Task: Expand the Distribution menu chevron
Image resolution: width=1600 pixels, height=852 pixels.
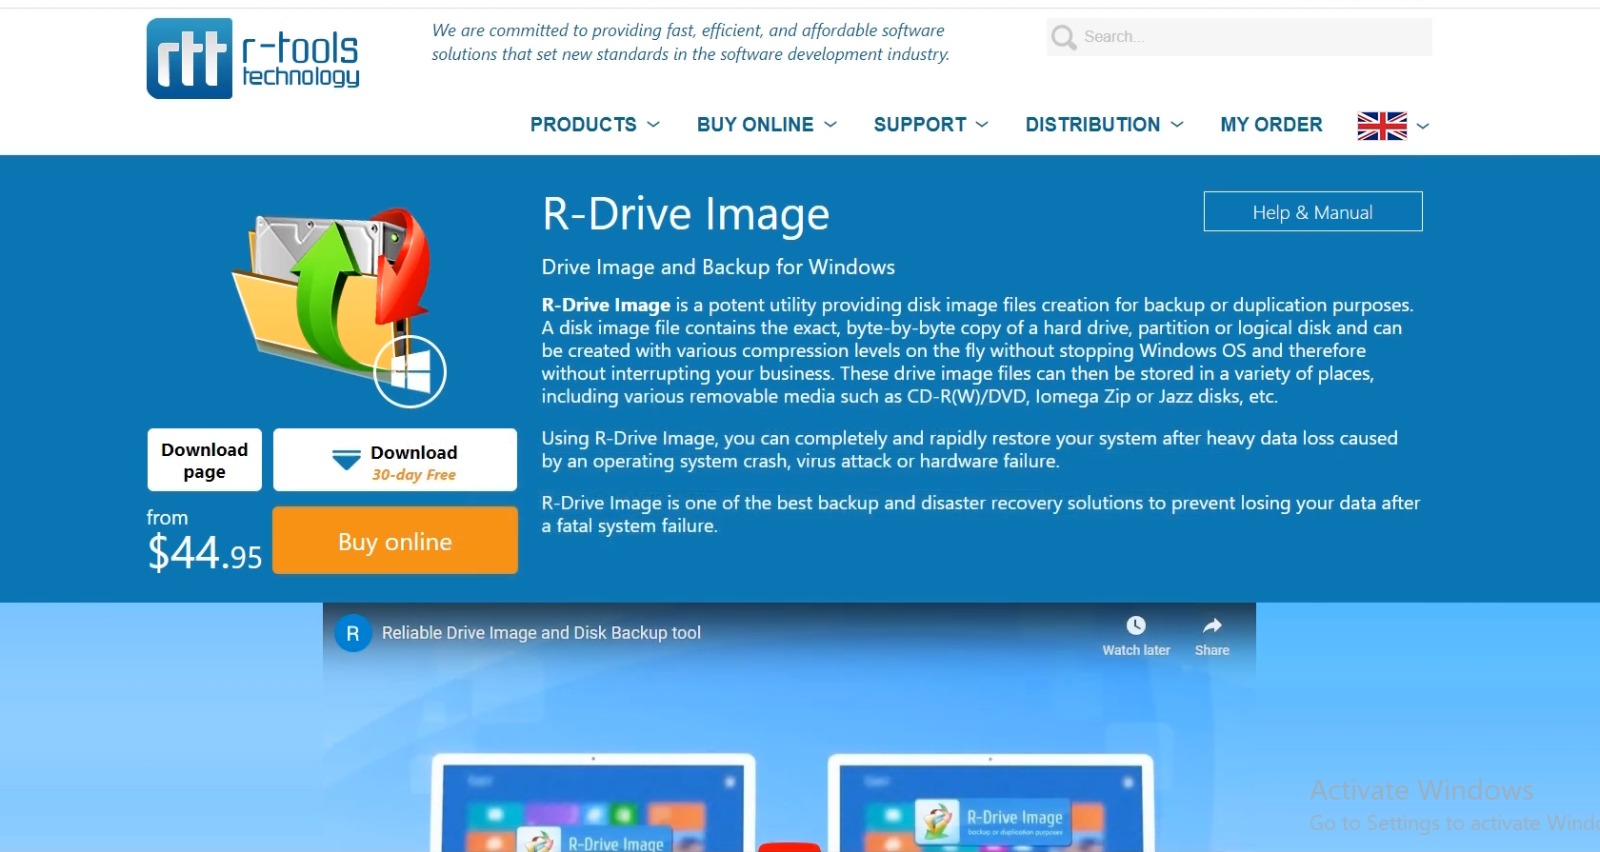Action: (x=1177, y=125)
